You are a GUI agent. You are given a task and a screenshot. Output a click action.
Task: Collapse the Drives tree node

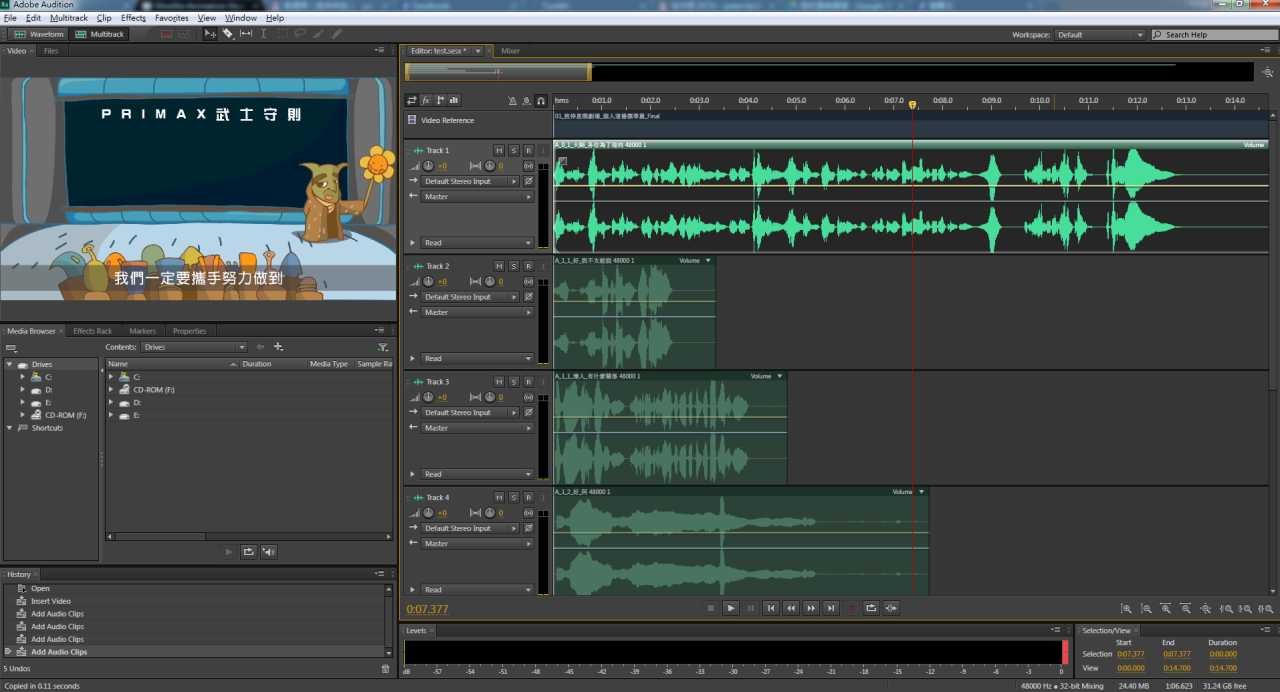coord(10,364)
